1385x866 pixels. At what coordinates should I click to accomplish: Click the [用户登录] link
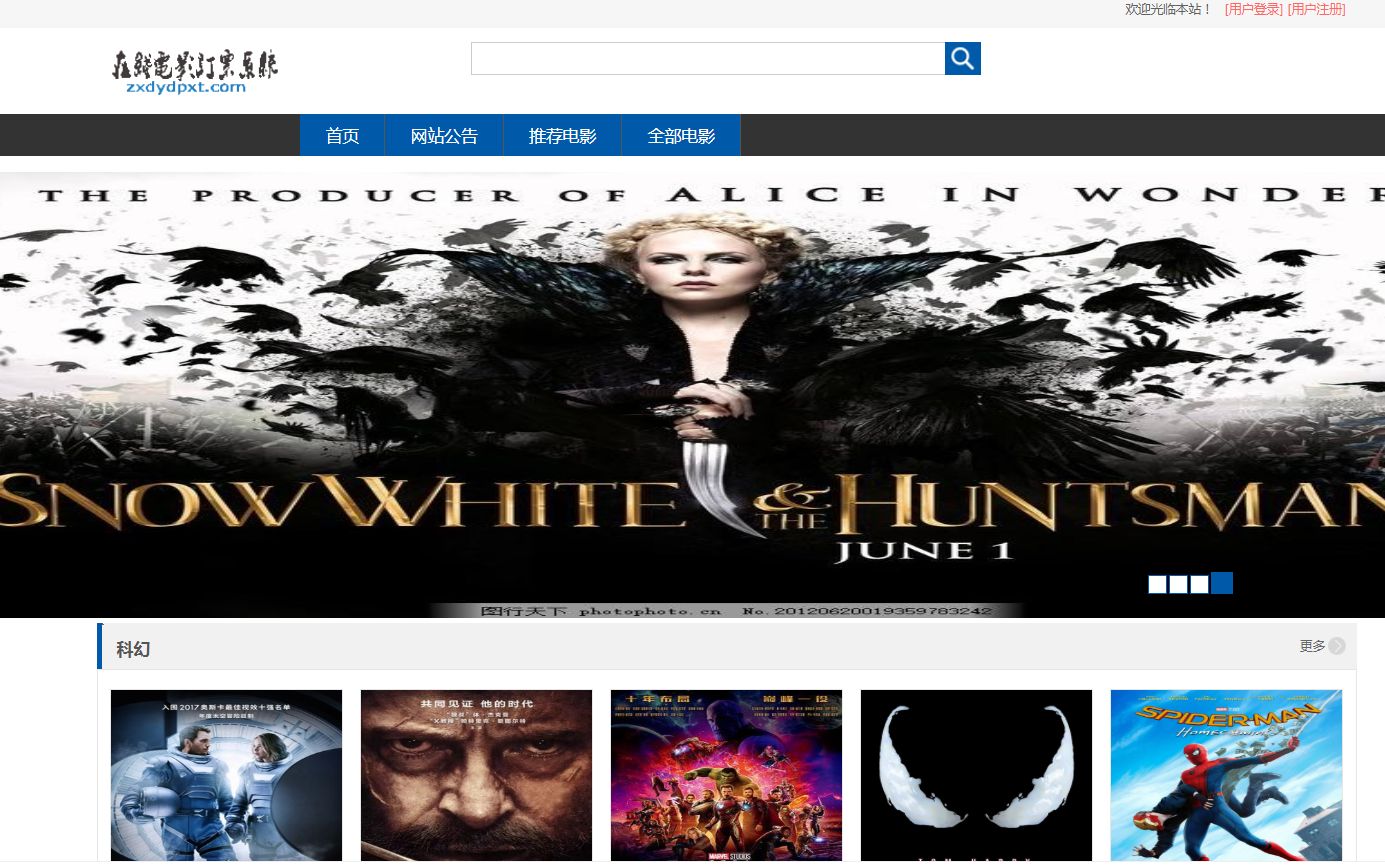tap(1253, 9)
